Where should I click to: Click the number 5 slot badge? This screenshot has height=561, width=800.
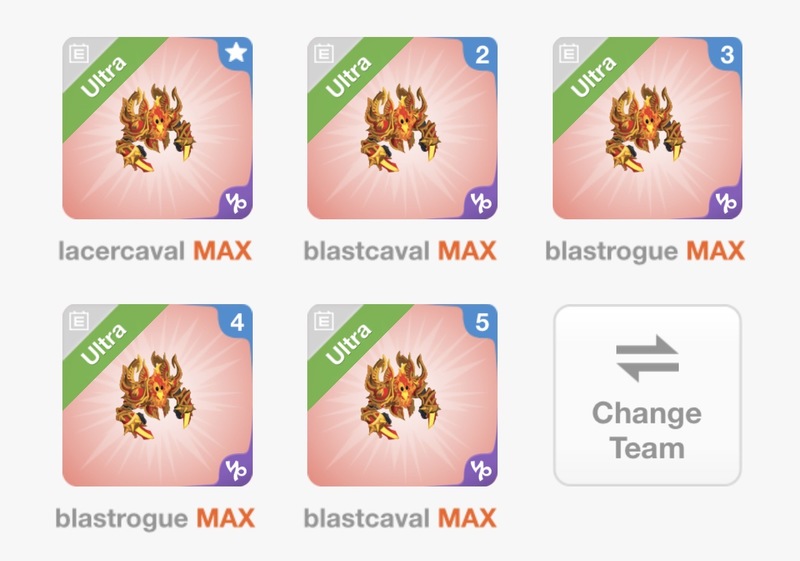482,322
